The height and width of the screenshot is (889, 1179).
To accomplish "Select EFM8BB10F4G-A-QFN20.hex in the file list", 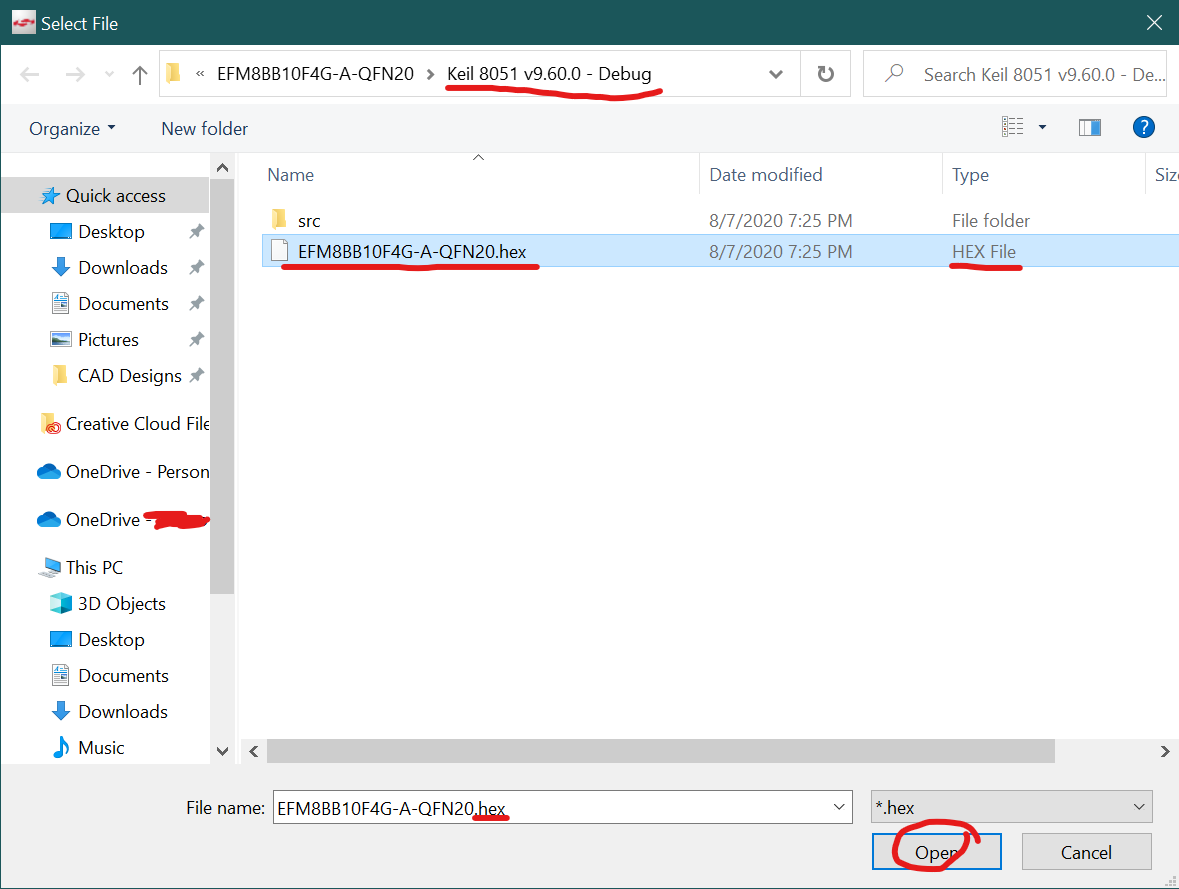I will (x=413, y=251).
